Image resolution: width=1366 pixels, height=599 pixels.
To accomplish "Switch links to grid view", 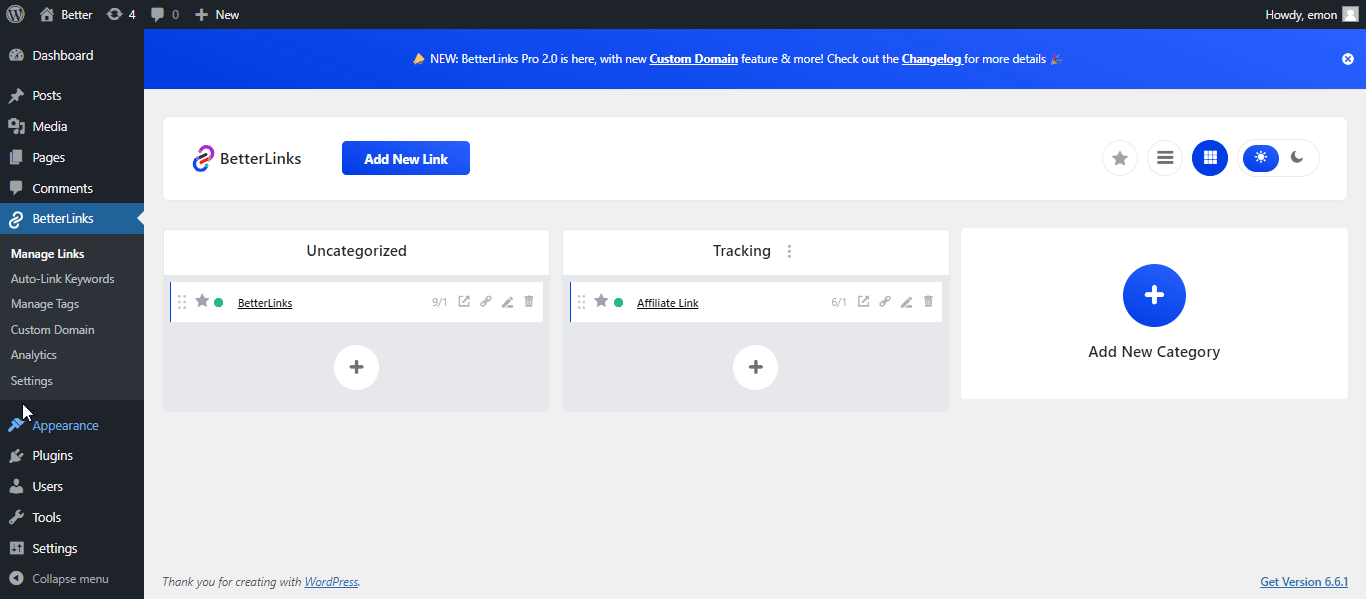I will (x=1209, y=157).
